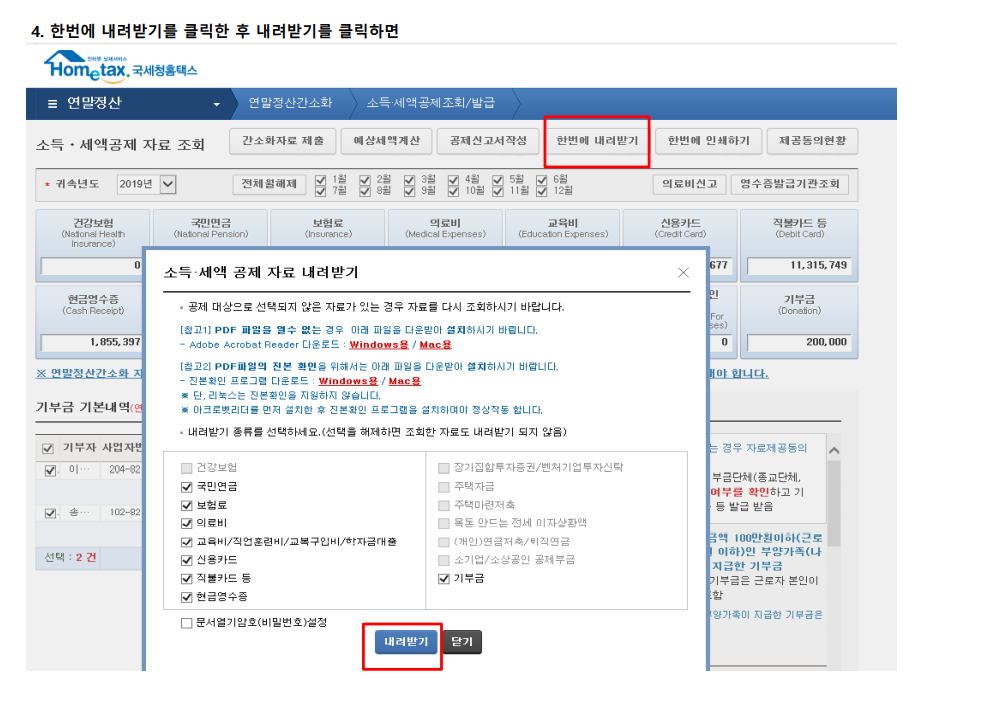Open the 의료비신고 button
Image resolution: width=992 pixels, height=708 pixels.
point(689,184)
